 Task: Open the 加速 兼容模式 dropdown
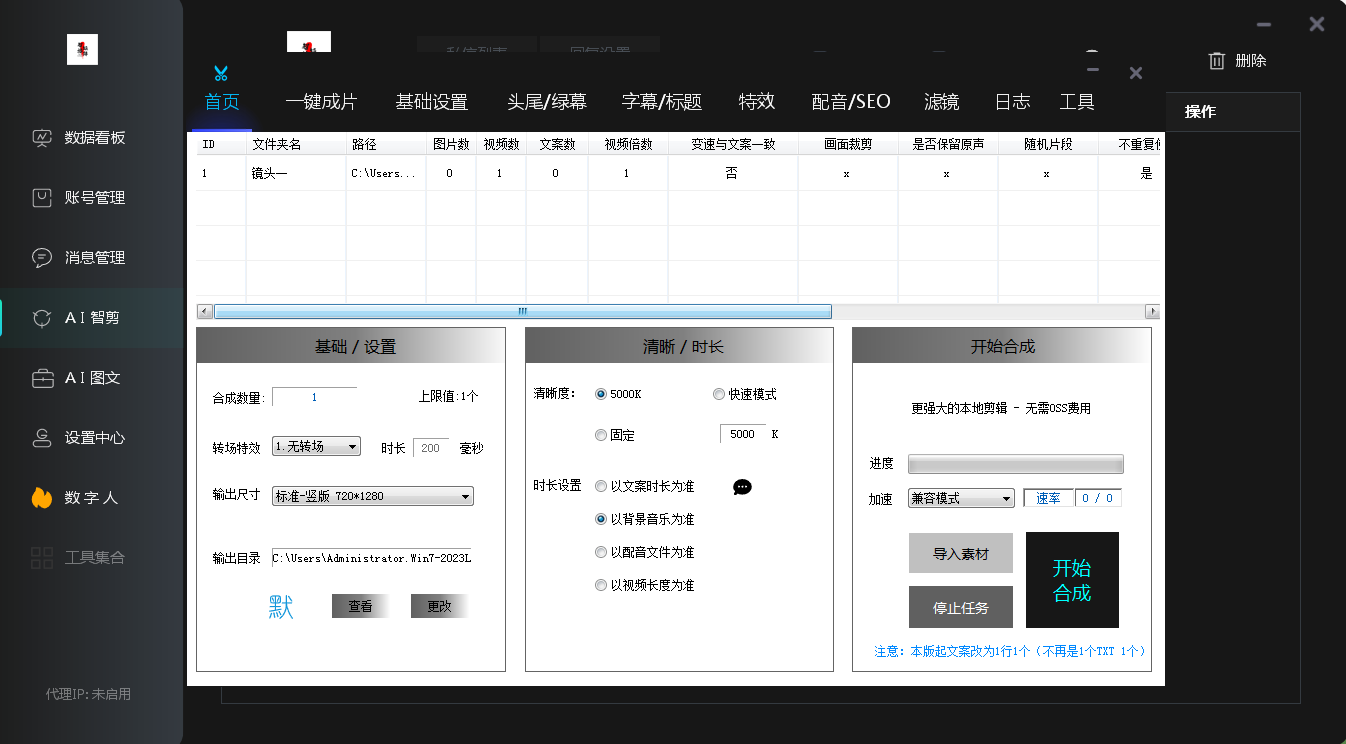(960, 498)
